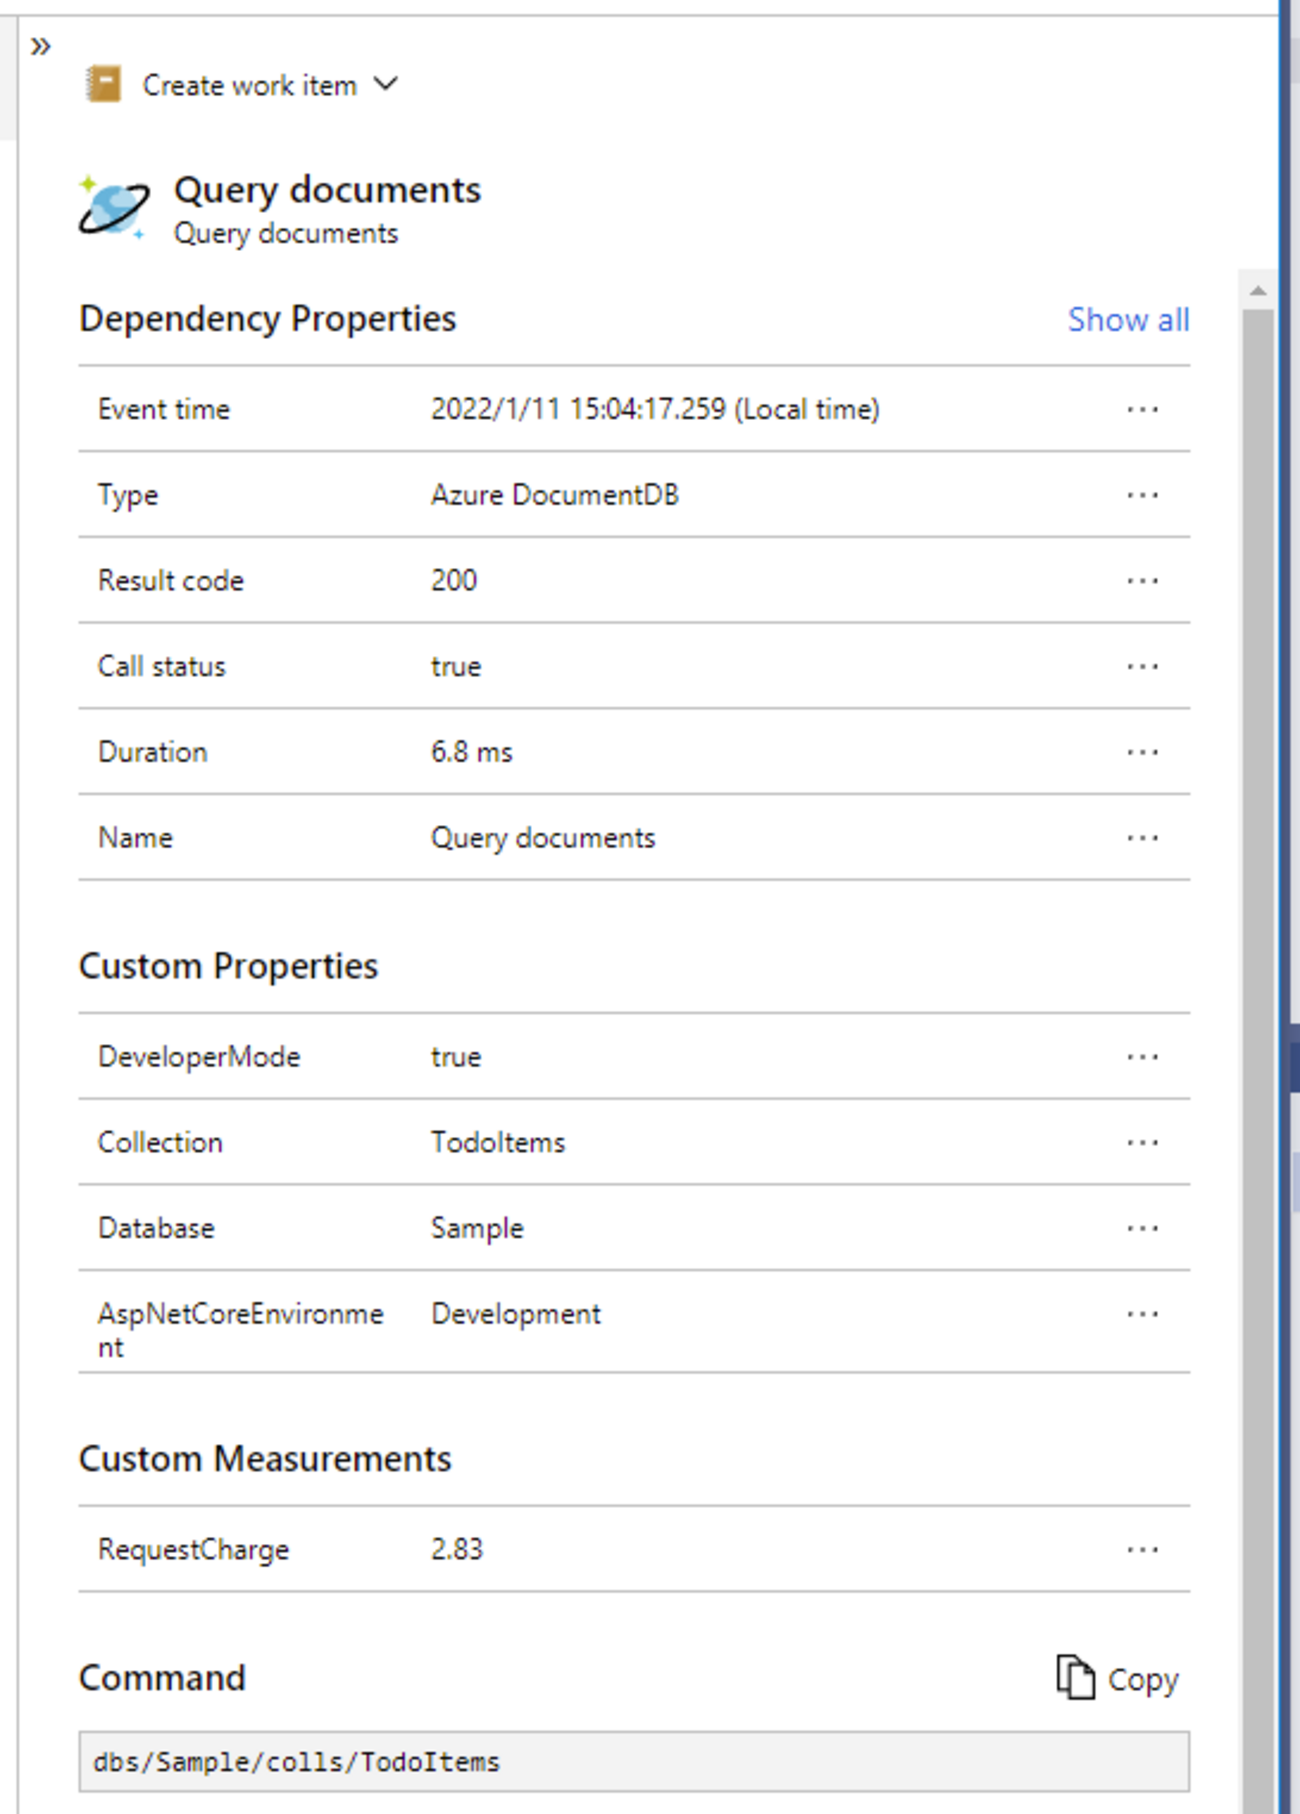
Task: Open ellipsis menu for Event time row
Action: [1142, 409]
